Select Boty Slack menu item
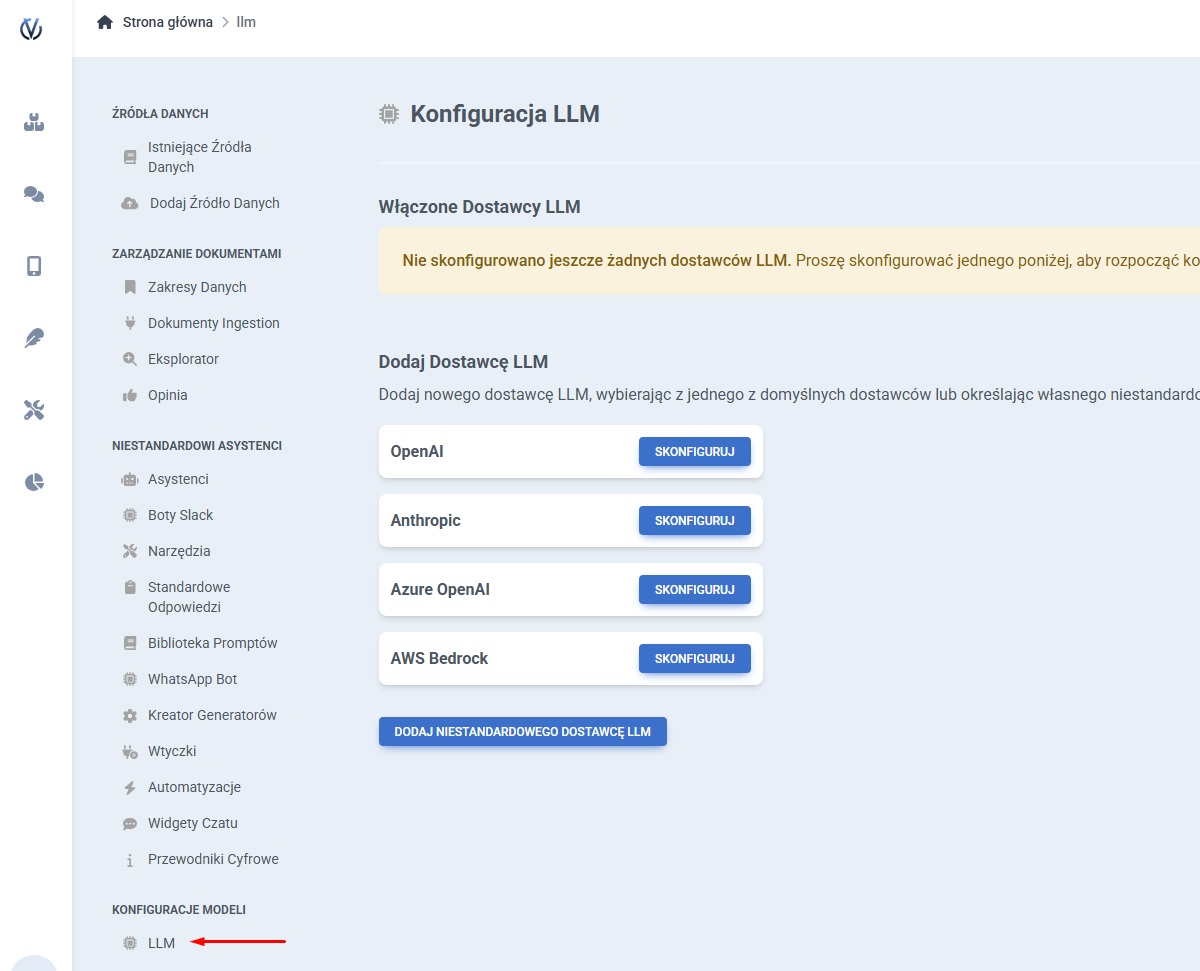The height and width of the screenshot is (971, 1200). click(180, 515)
